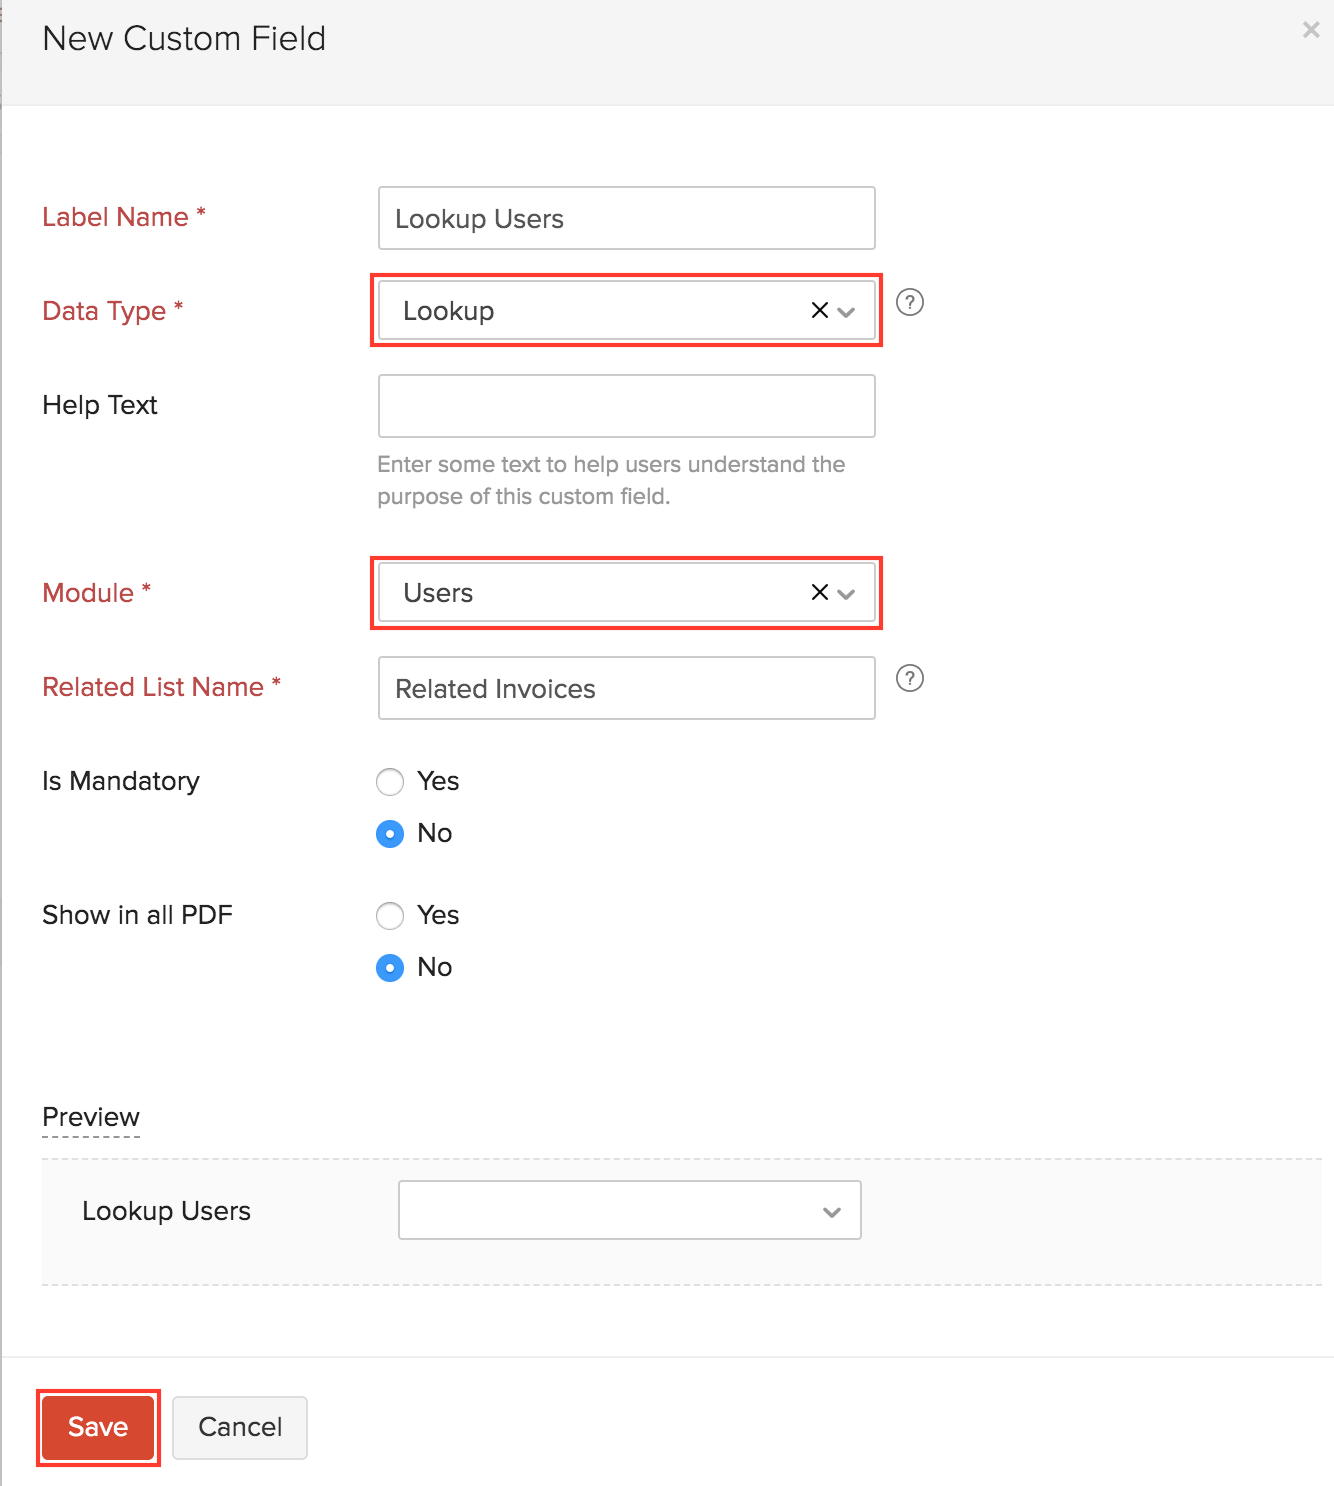The image size is (1334, 1486).
Task: Clear the Lookup data type selection
Action: pos(820,311)
